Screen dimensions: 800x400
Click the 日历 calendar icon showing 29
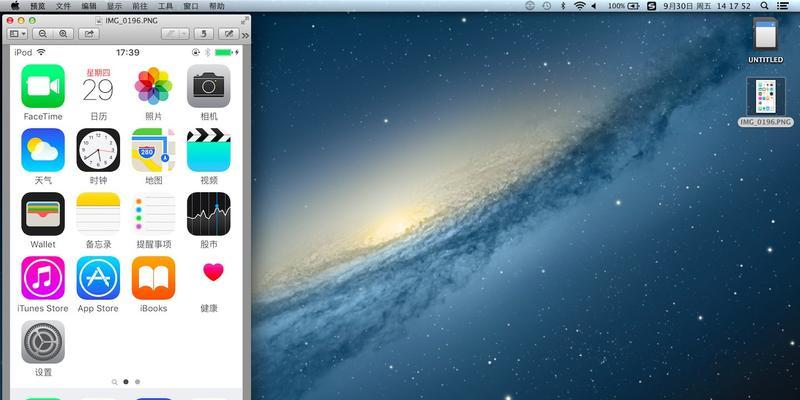(x=98, y=86)
